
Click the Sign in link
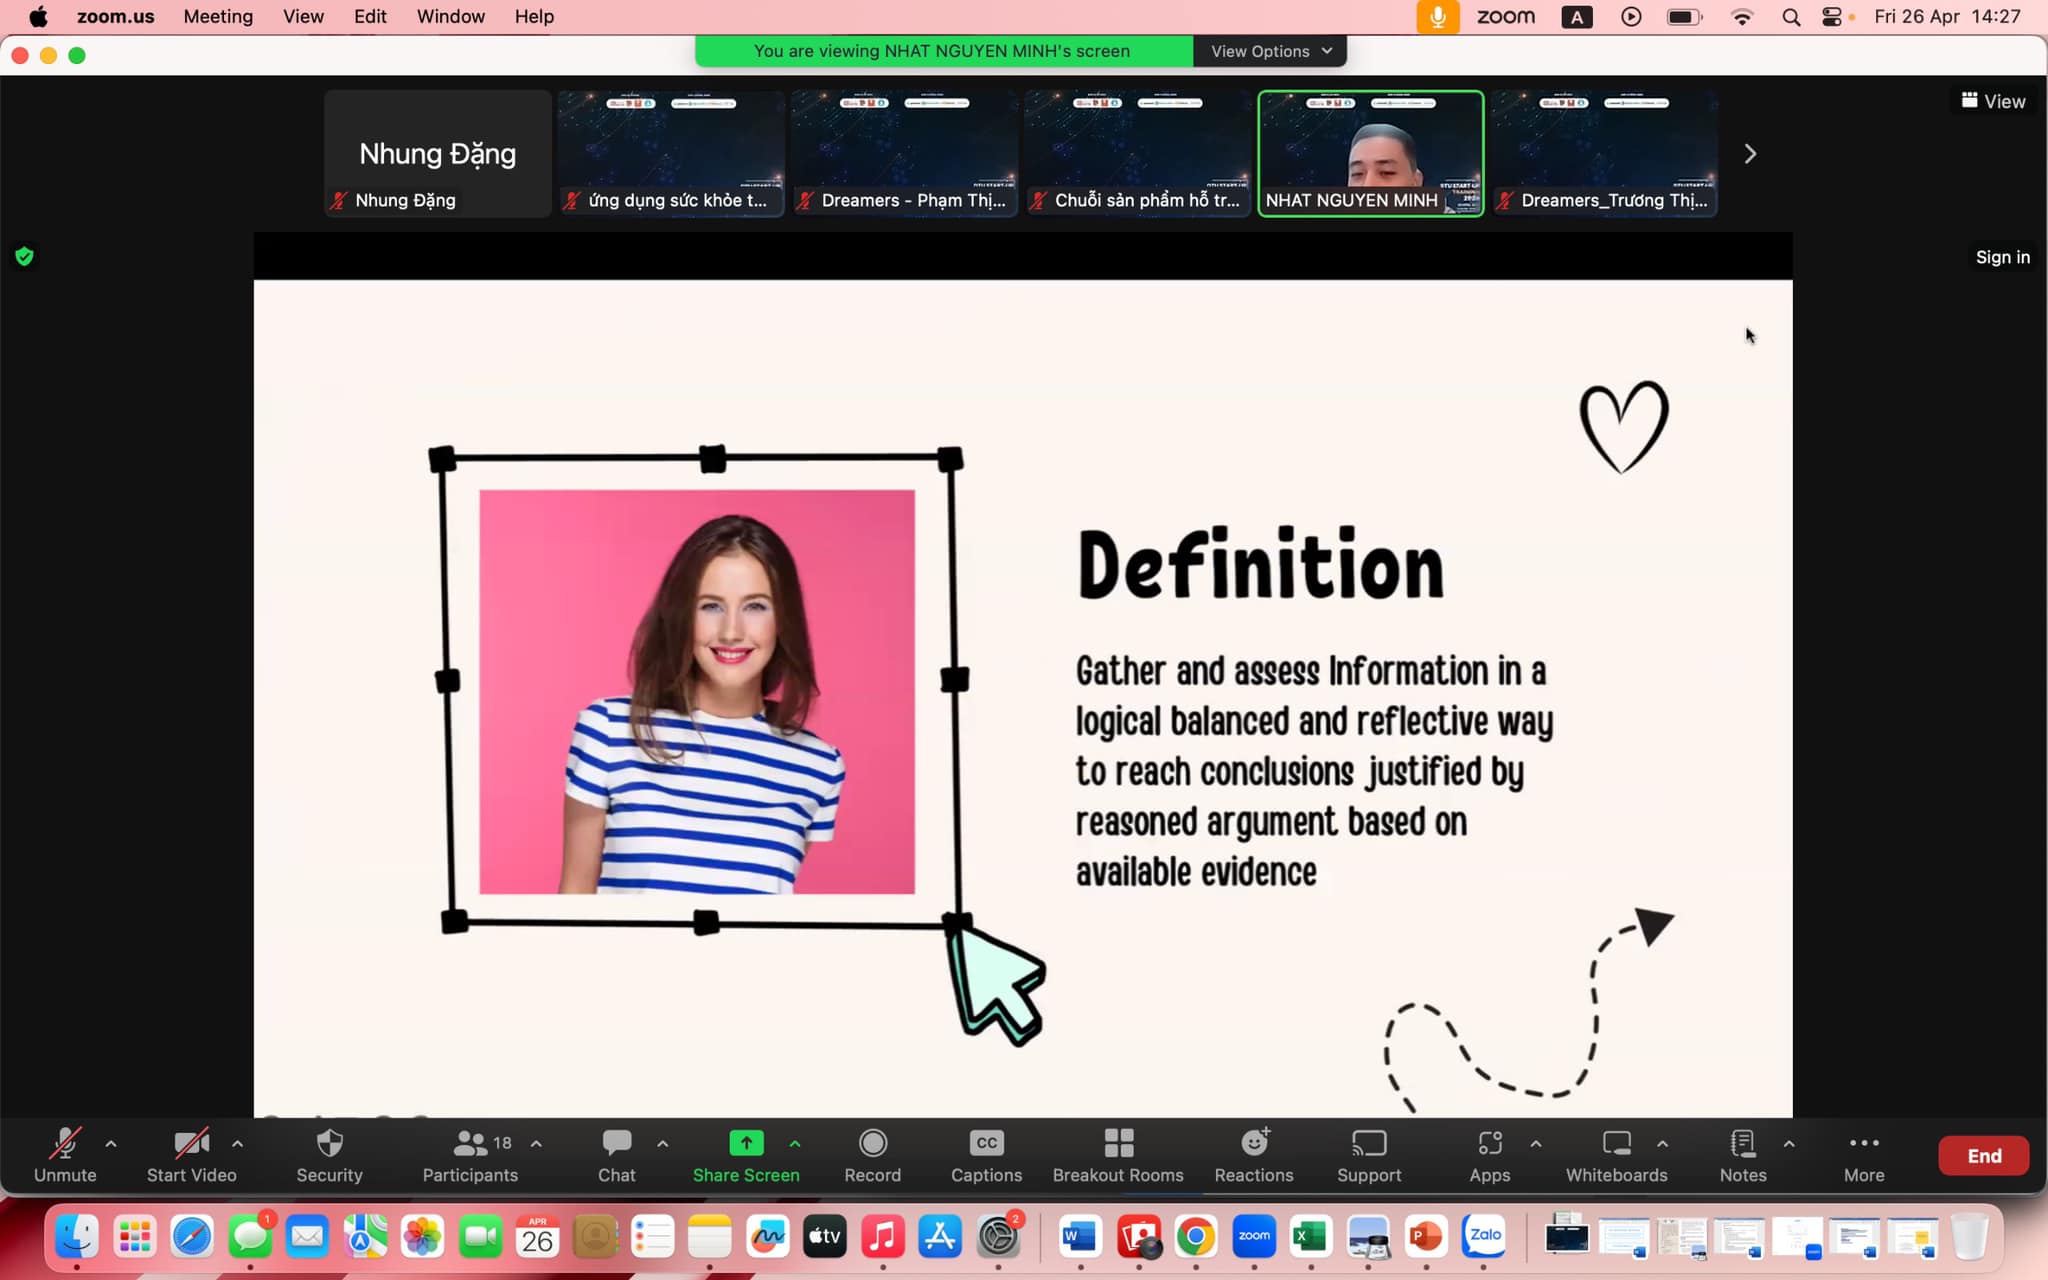pyautogui.click(x=2002, y=257)
